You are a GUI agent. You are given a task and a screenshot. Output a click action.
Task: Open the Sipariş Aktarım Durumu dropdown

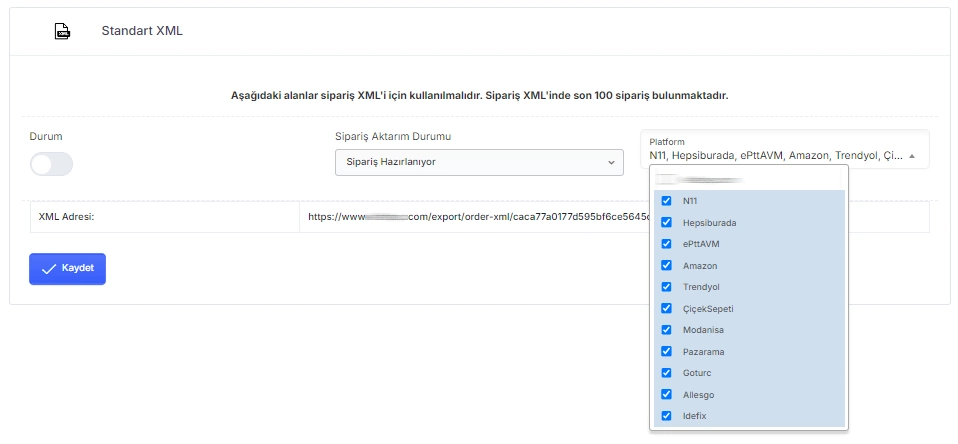pyautogui.click(x=479, y=162)
